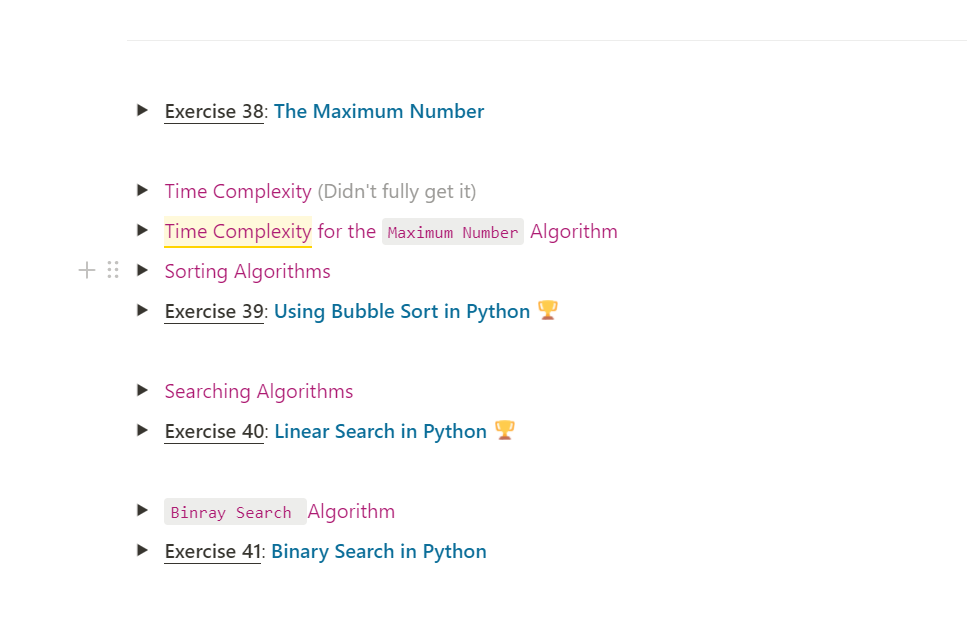
Task: Click the Binray Search inline code block
Action: [235, 511]
